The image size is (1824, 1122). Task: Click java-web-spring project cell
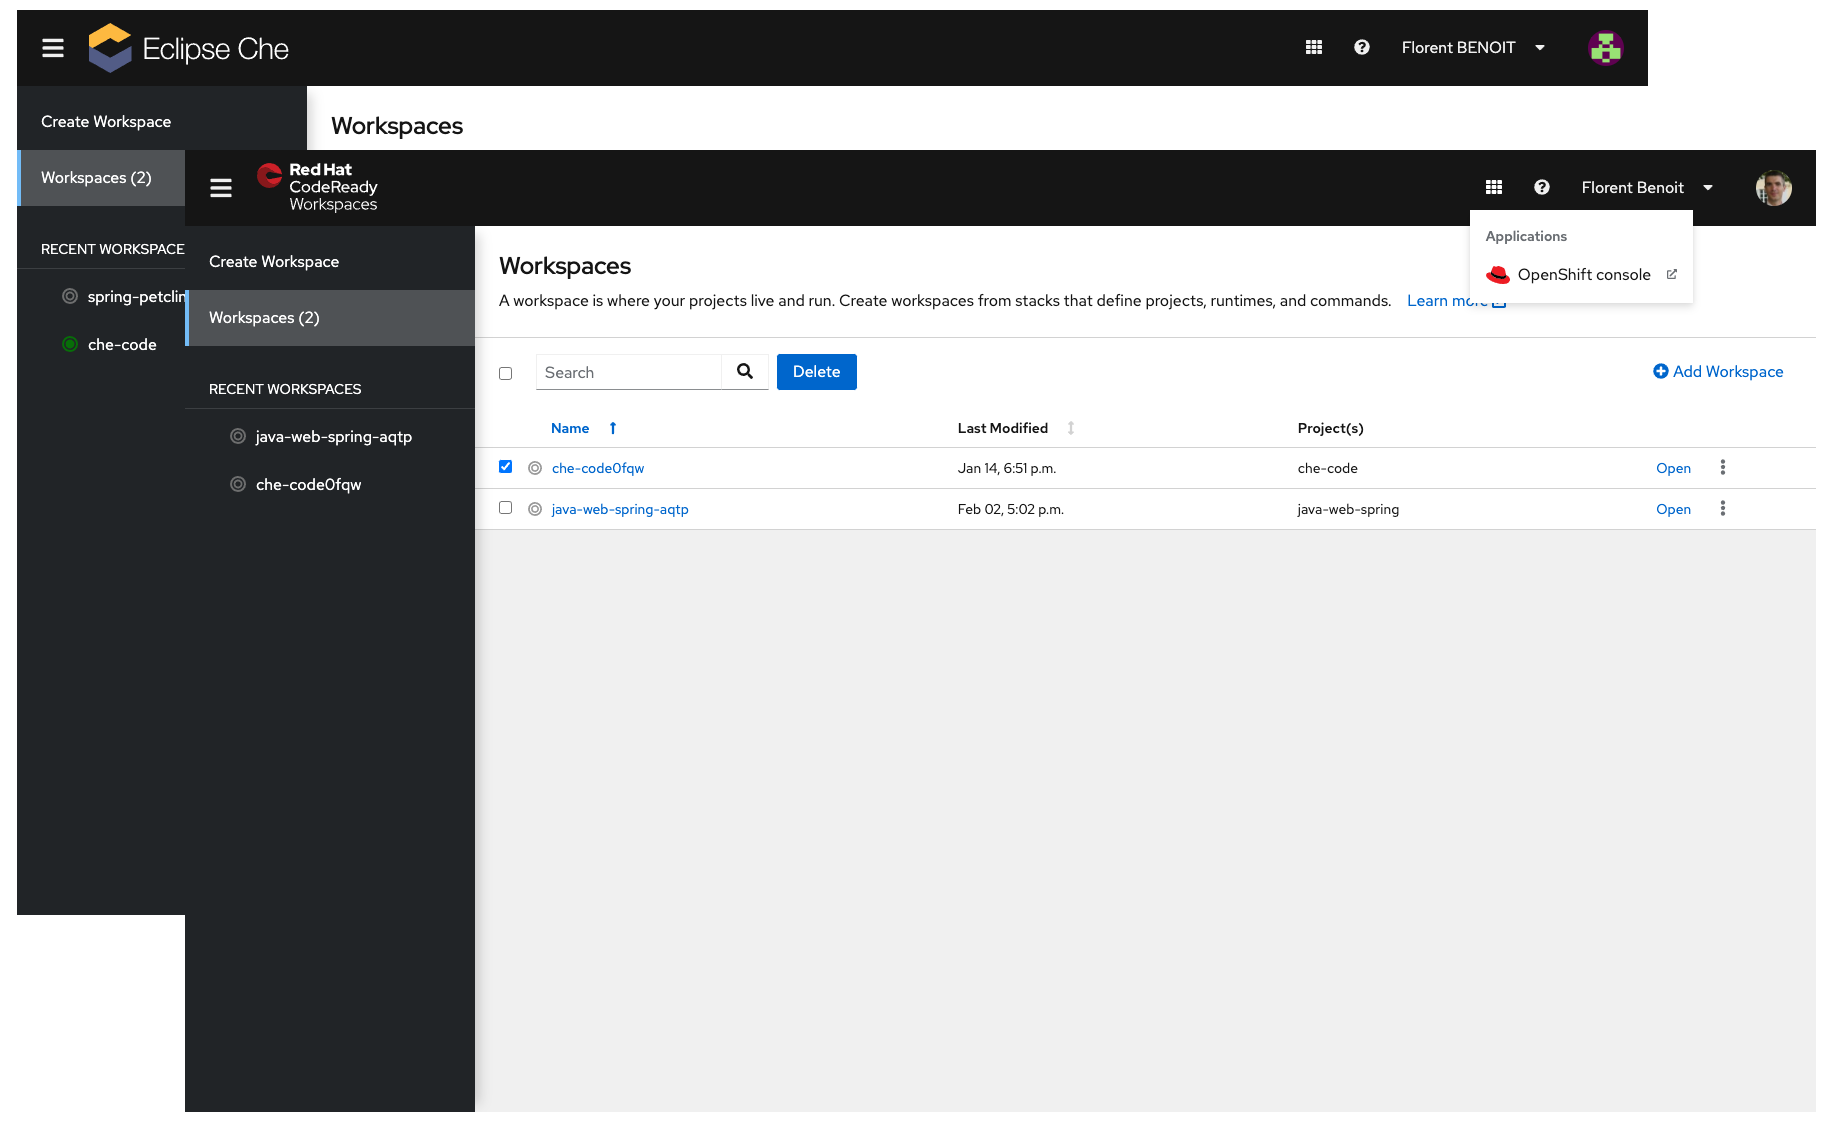click(1348, 509)
